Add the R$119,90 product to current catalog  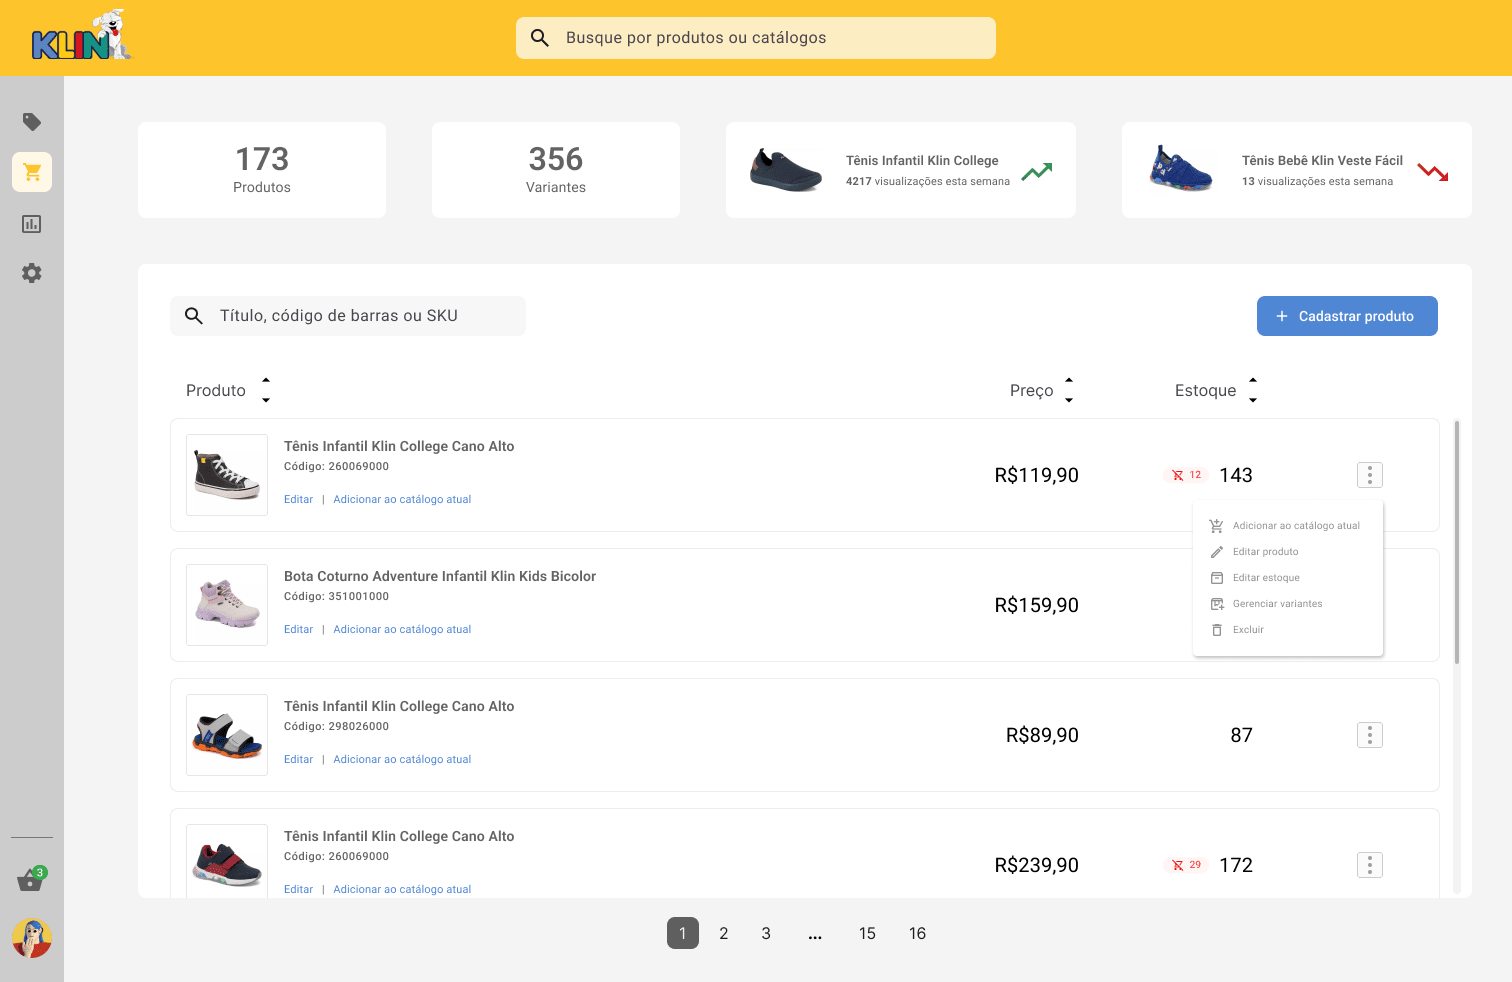point(402,499)
